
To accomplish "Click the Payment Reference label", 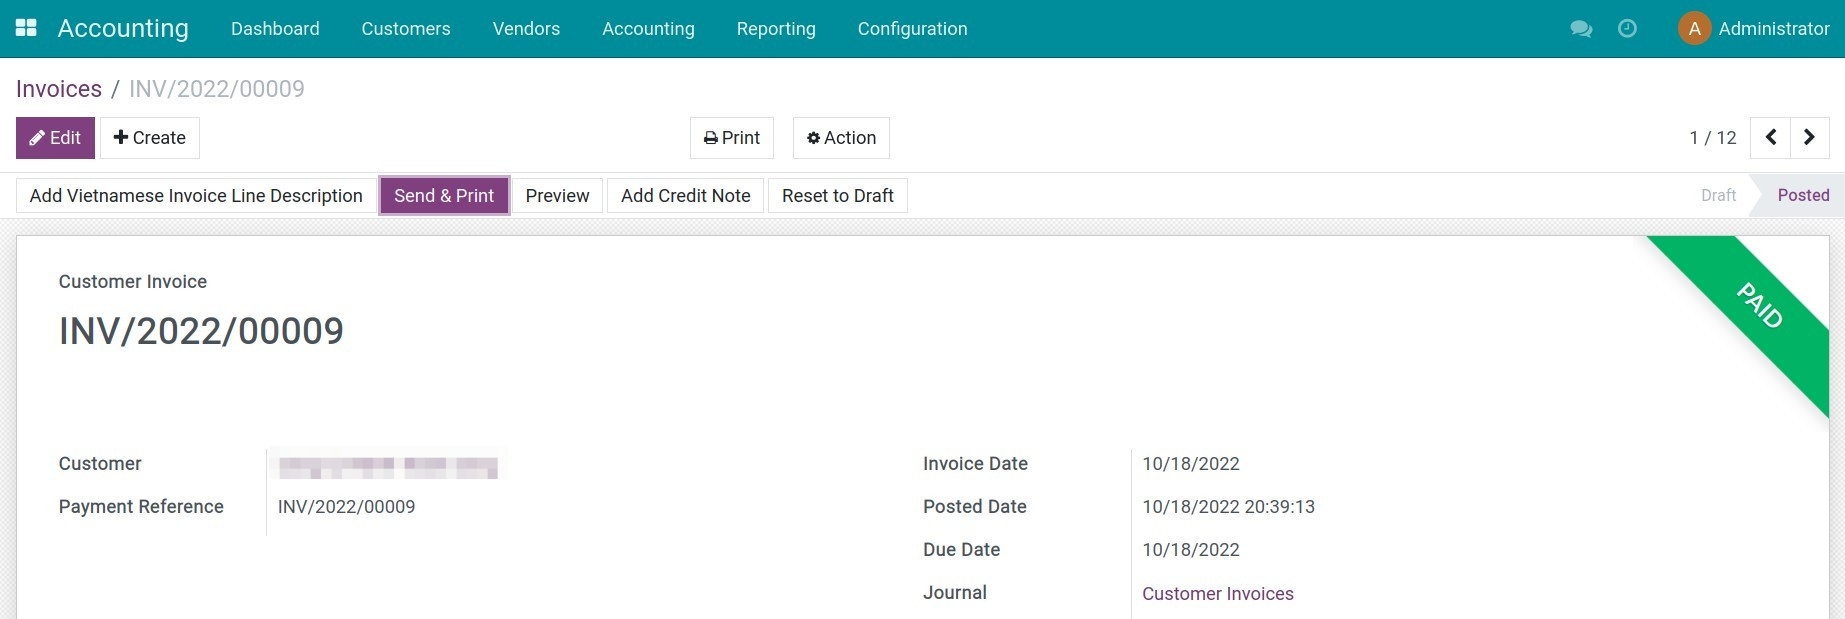I will click(141, 507).
